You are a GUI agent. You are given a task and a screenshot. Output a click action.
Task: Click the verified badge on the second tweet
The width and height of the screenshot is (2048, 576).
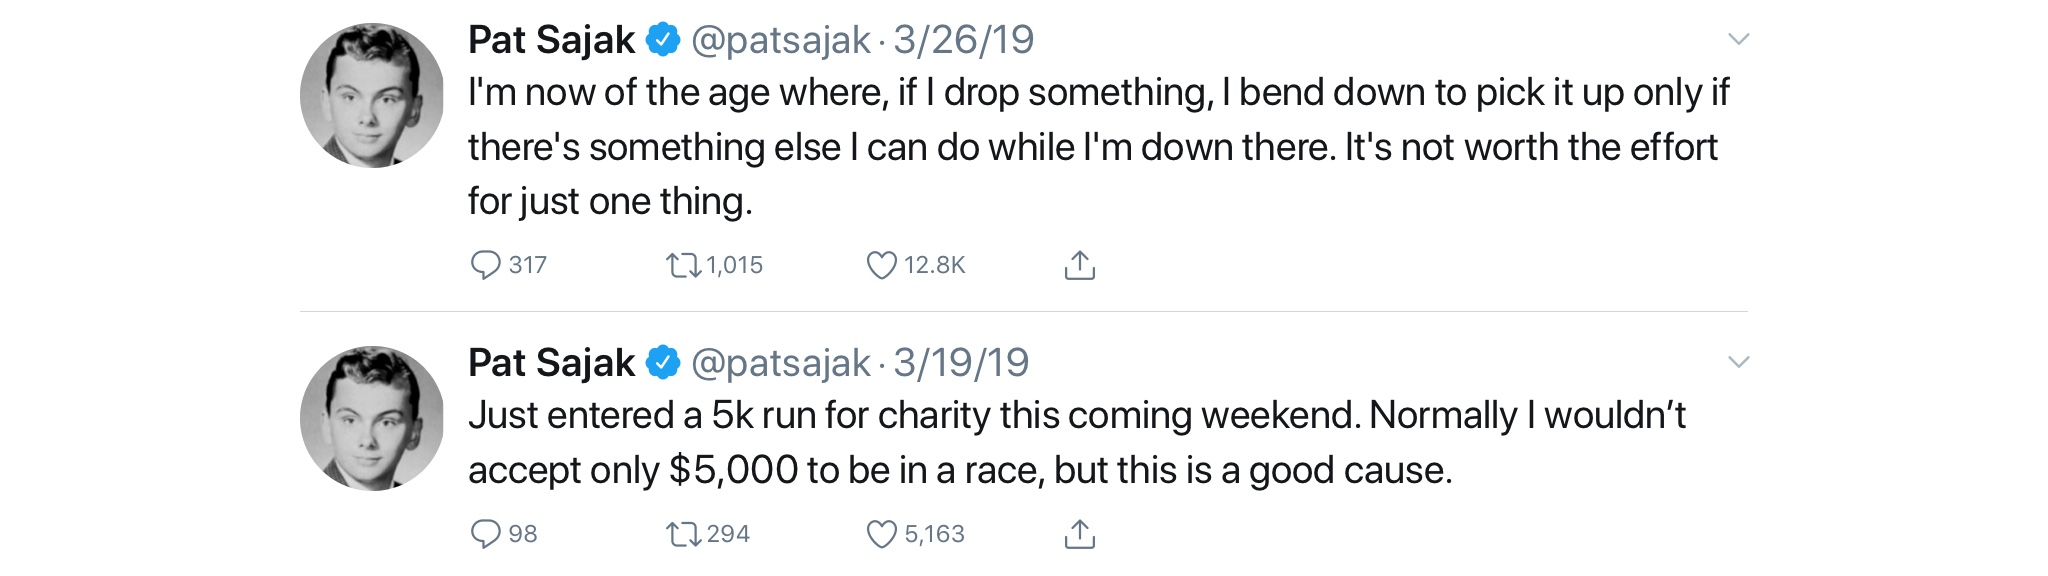(x=663, y=363)
